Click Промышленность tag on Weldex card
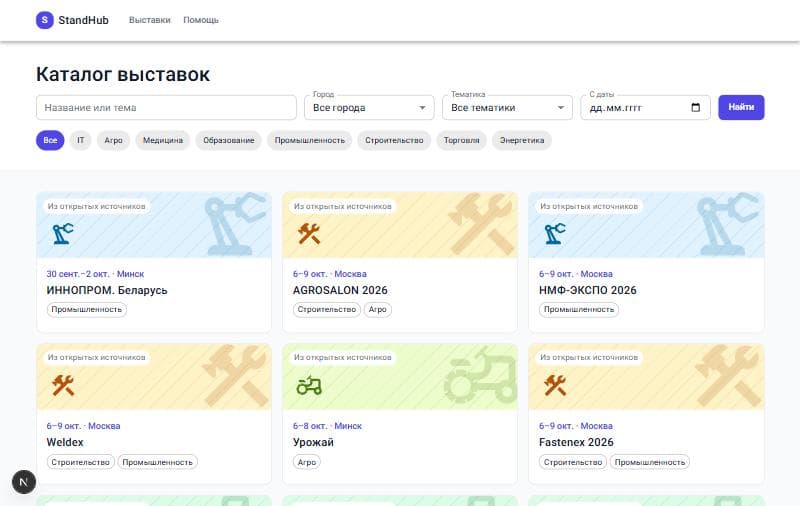The width and height of the screenshot is (800, 506). tap(158, 462)
